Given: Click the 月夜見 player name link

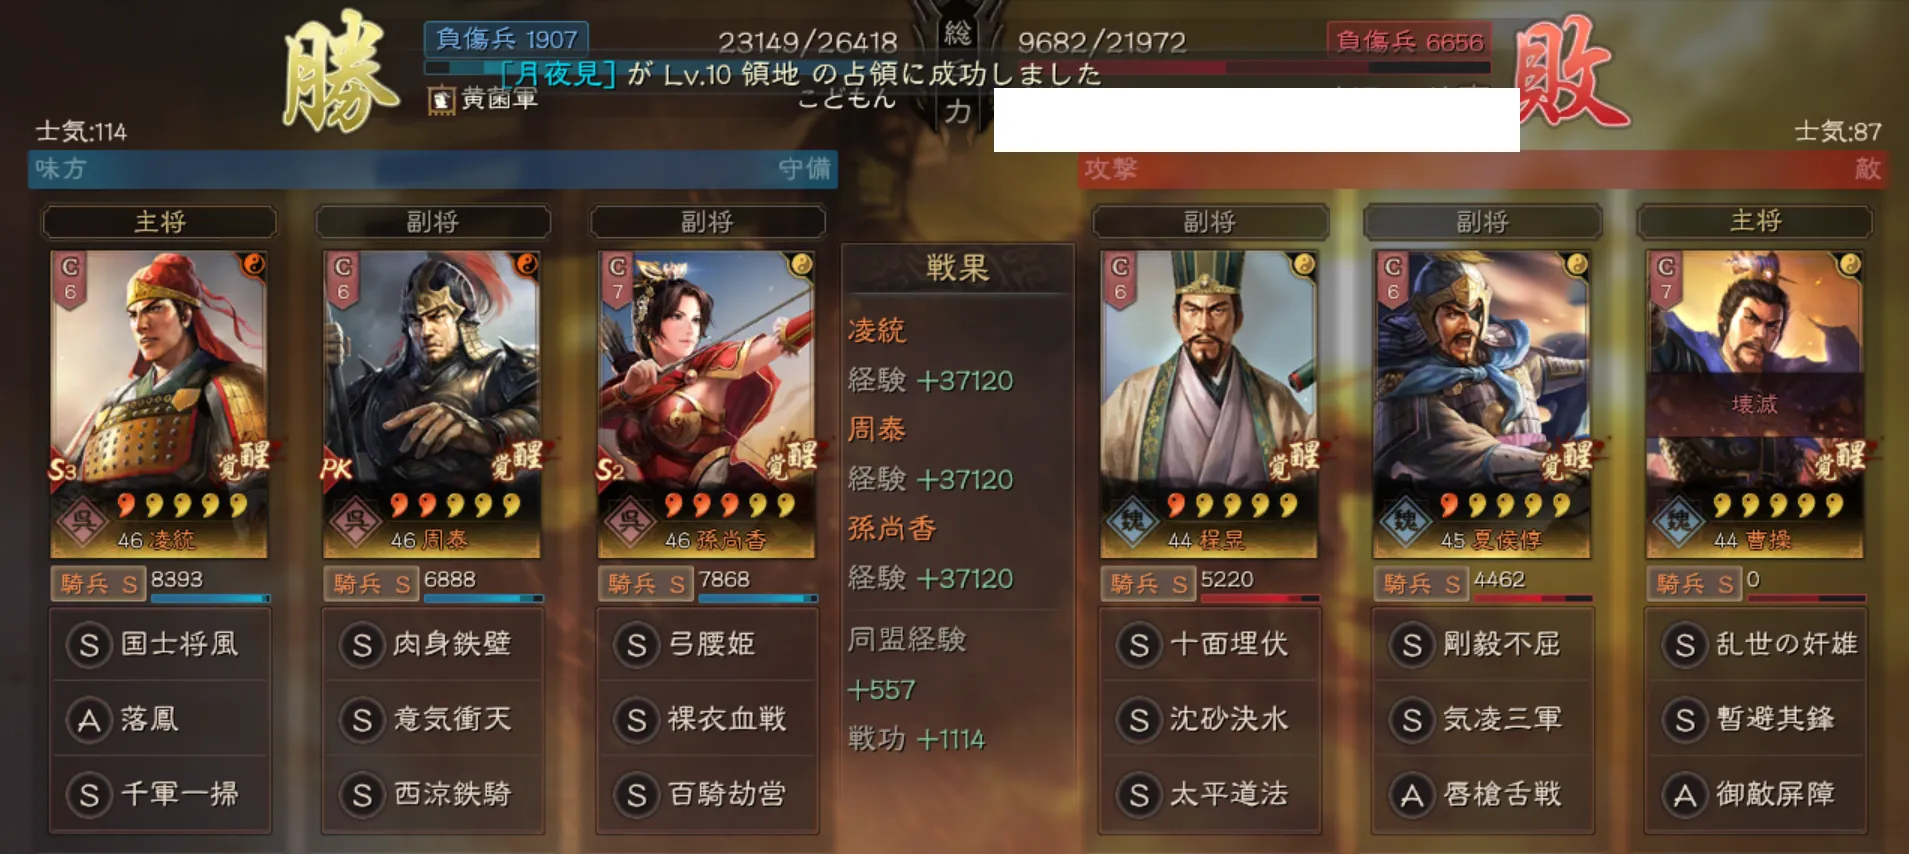Looking at the screenshot, I should [558, 74].
